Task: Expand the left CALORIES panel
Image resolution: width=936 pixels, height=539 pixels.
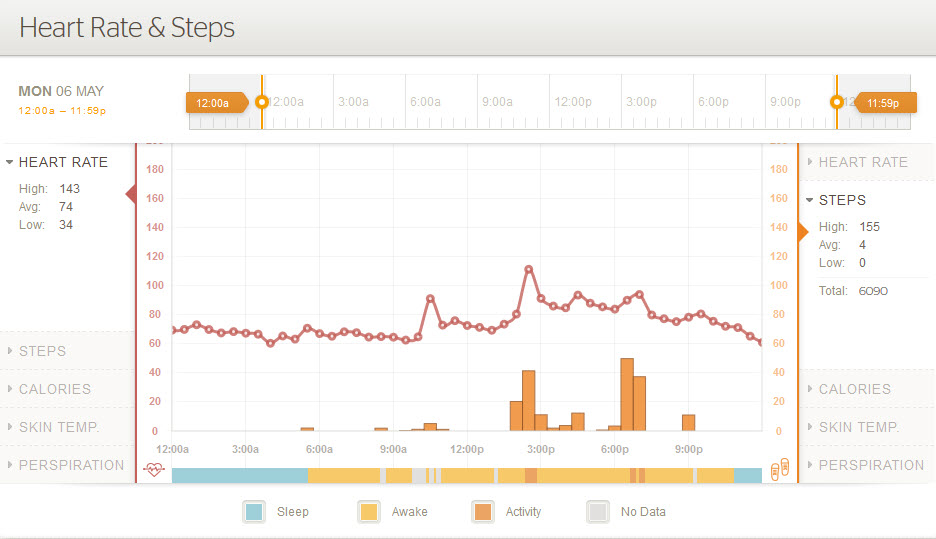Action: [x=54, y=389]
